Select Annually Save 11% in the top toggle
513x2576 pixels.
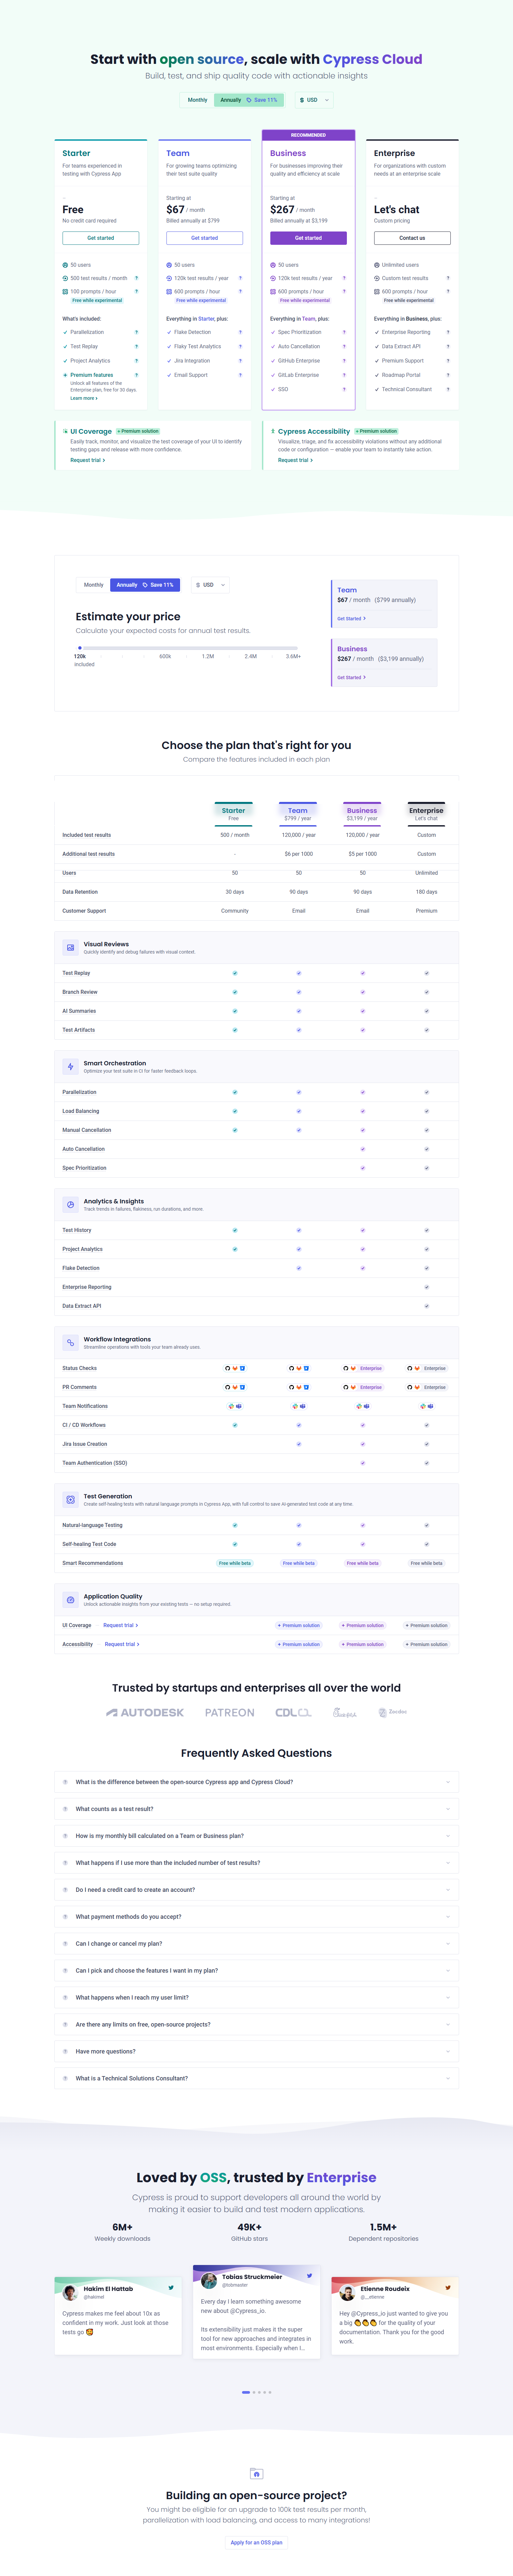pos(249,100)
